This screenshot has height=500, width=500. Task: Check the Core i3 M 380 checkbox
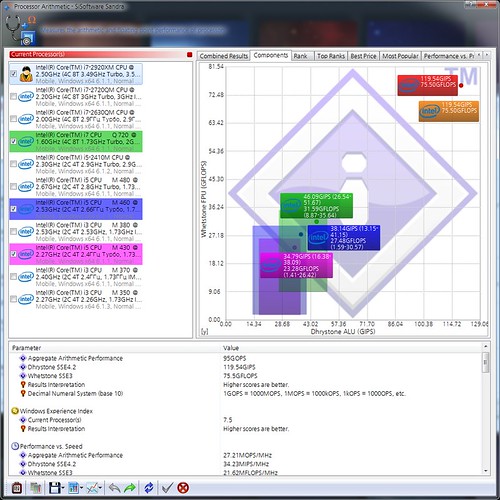tap(13, 231)
